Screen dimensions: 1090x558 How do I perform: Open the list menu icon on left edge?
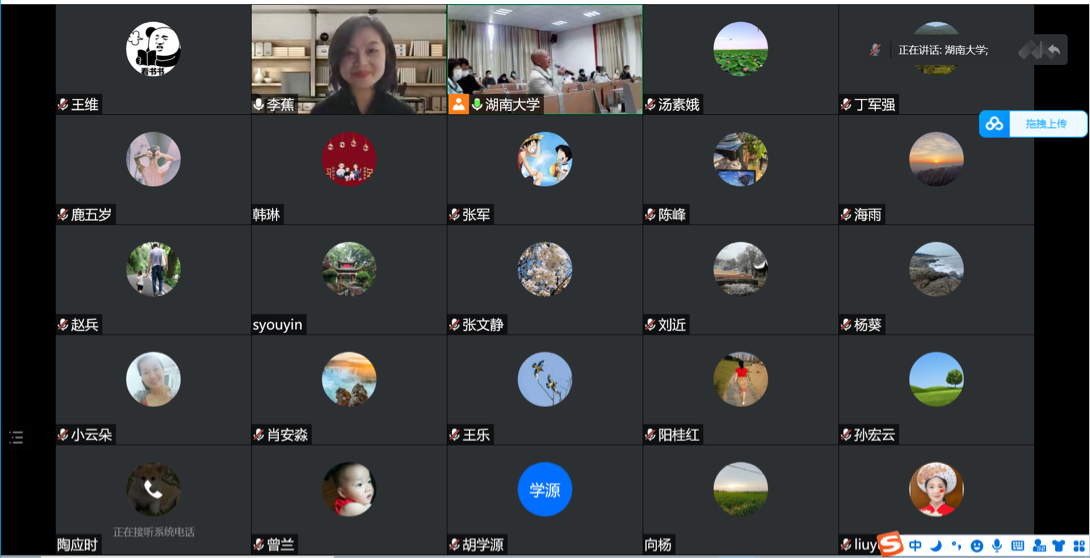click(16, 437)
